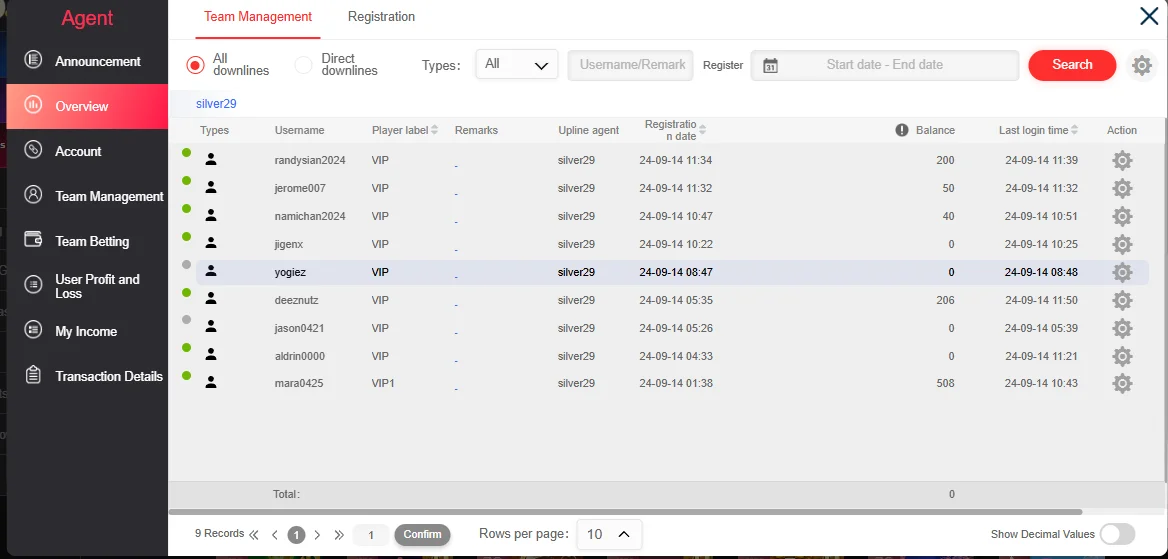The width and height of the screenshot is (1168, 559).
Task: Jump to last page arrows
Action: pos(339,534)
